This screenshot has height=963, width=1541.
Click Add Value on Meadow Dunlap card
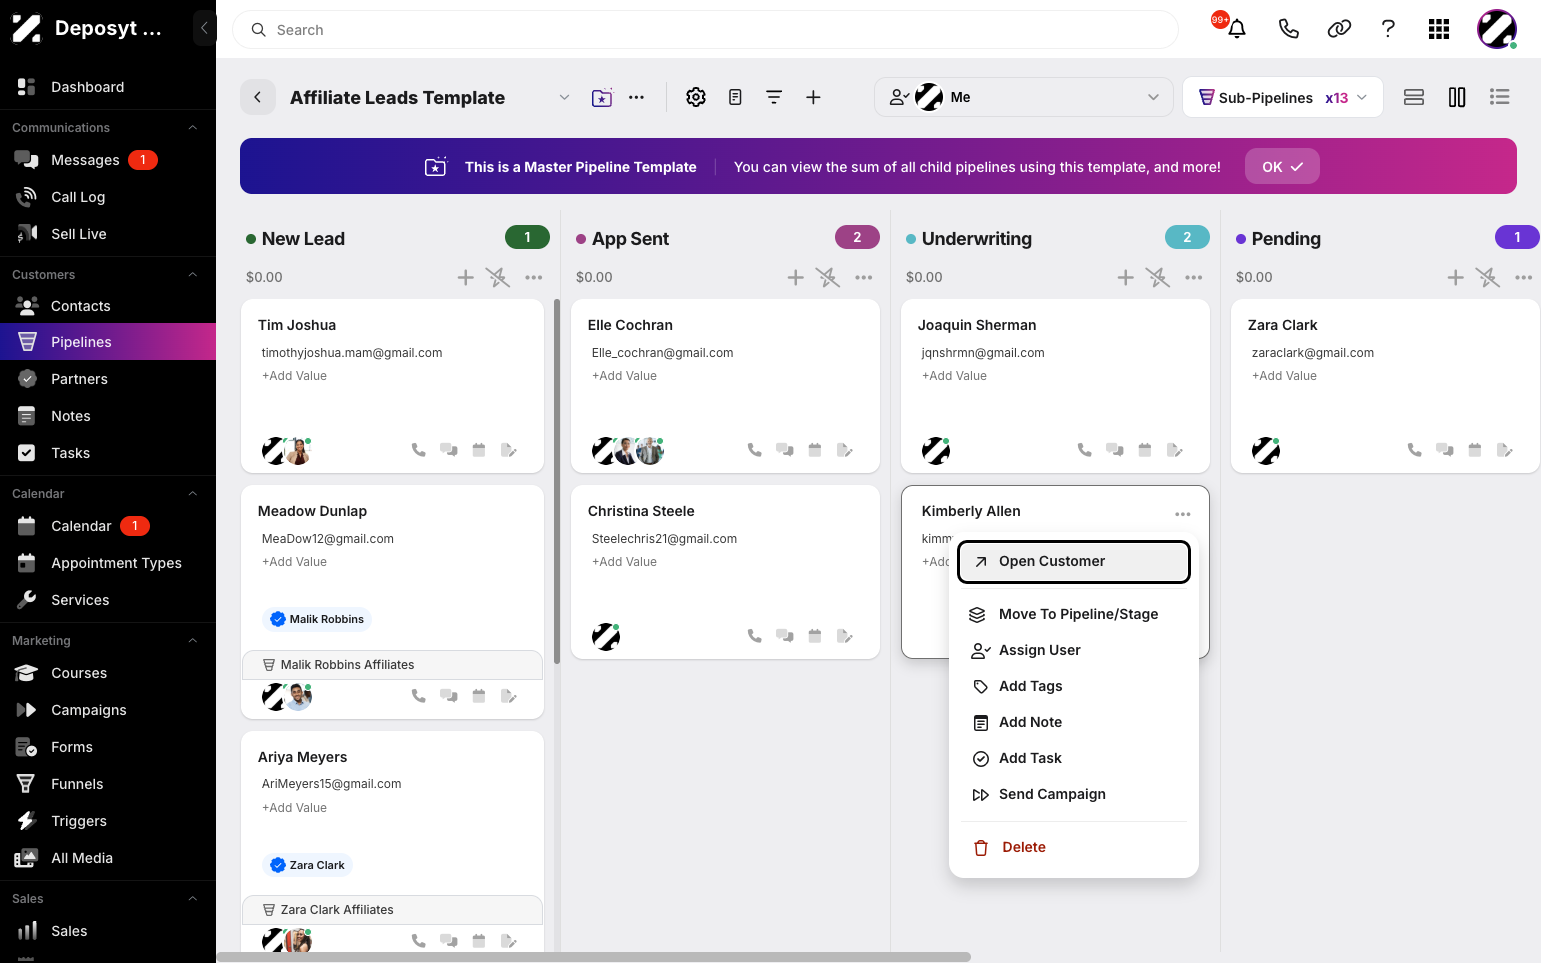pos(294,562)
